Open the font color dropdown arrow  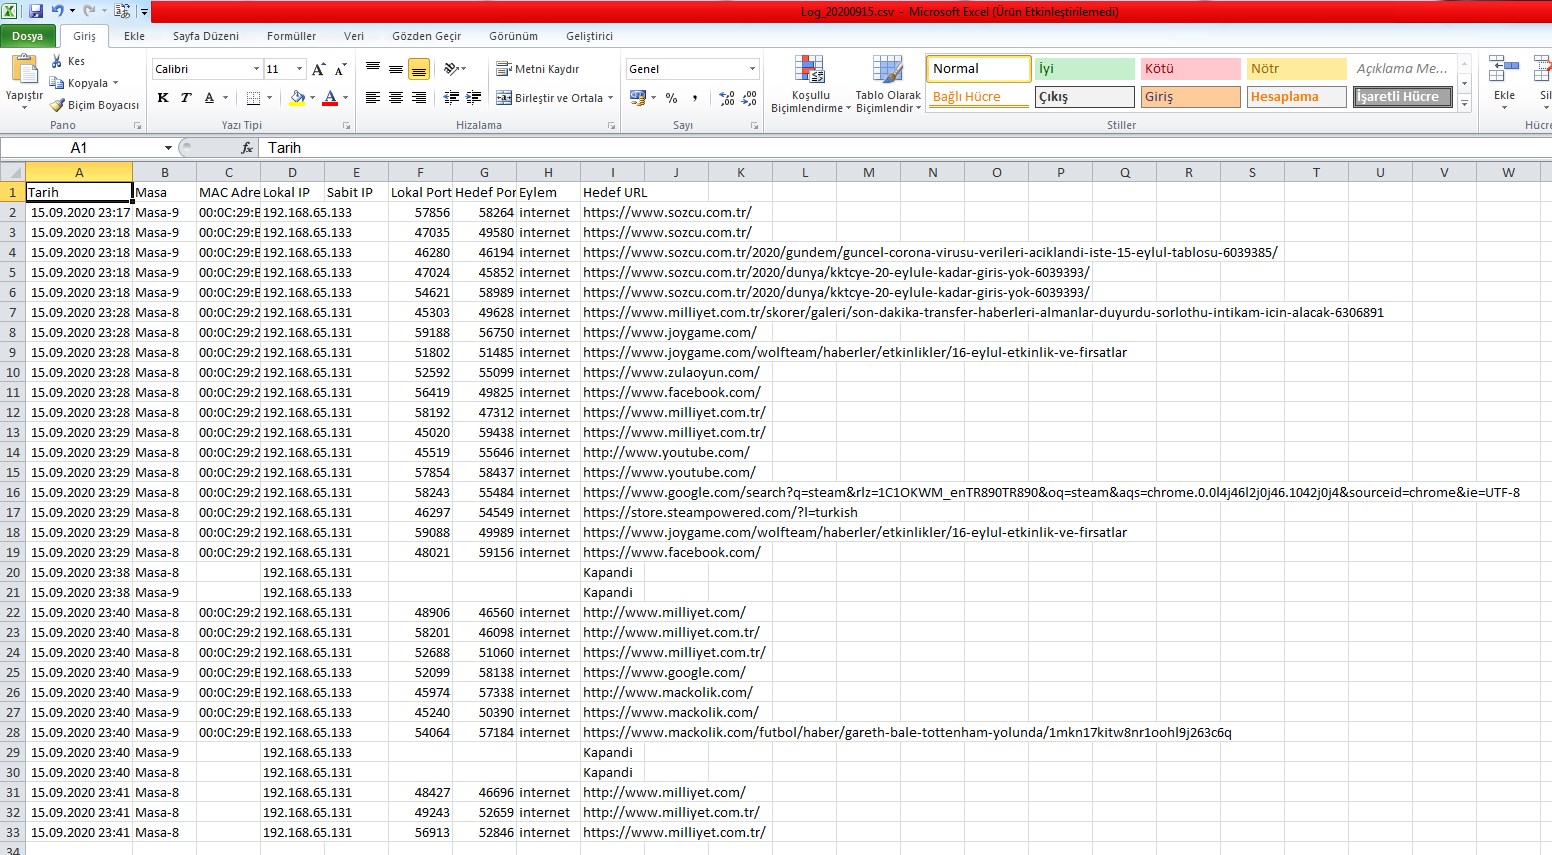pyautogui.click(x=345, y=98)
